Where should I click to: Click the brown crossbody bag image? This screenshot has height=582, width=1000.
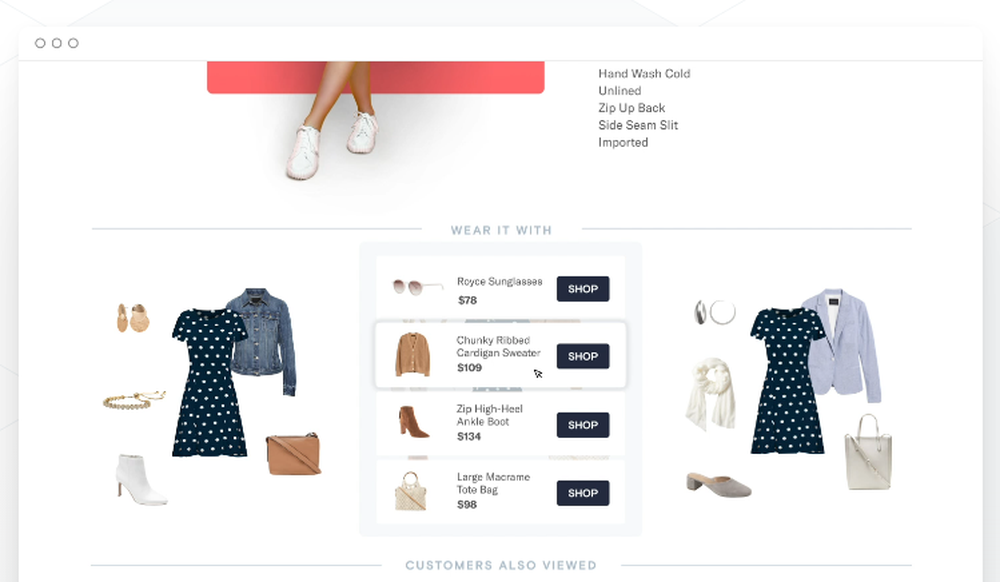293,454
